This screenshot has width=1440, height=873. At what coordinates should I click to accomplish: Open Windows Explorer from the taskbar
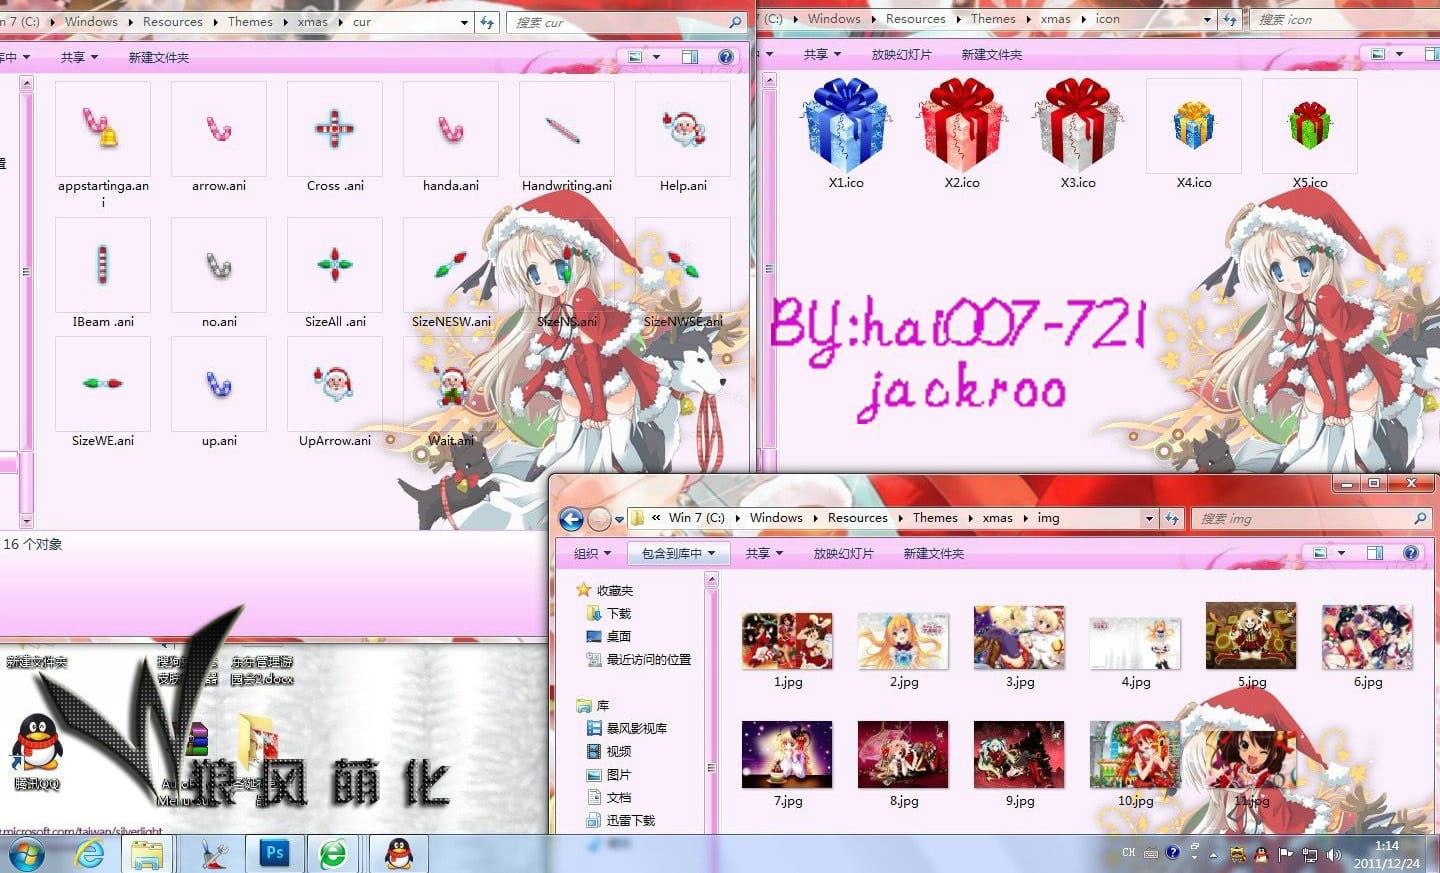(x=148, y=853)
